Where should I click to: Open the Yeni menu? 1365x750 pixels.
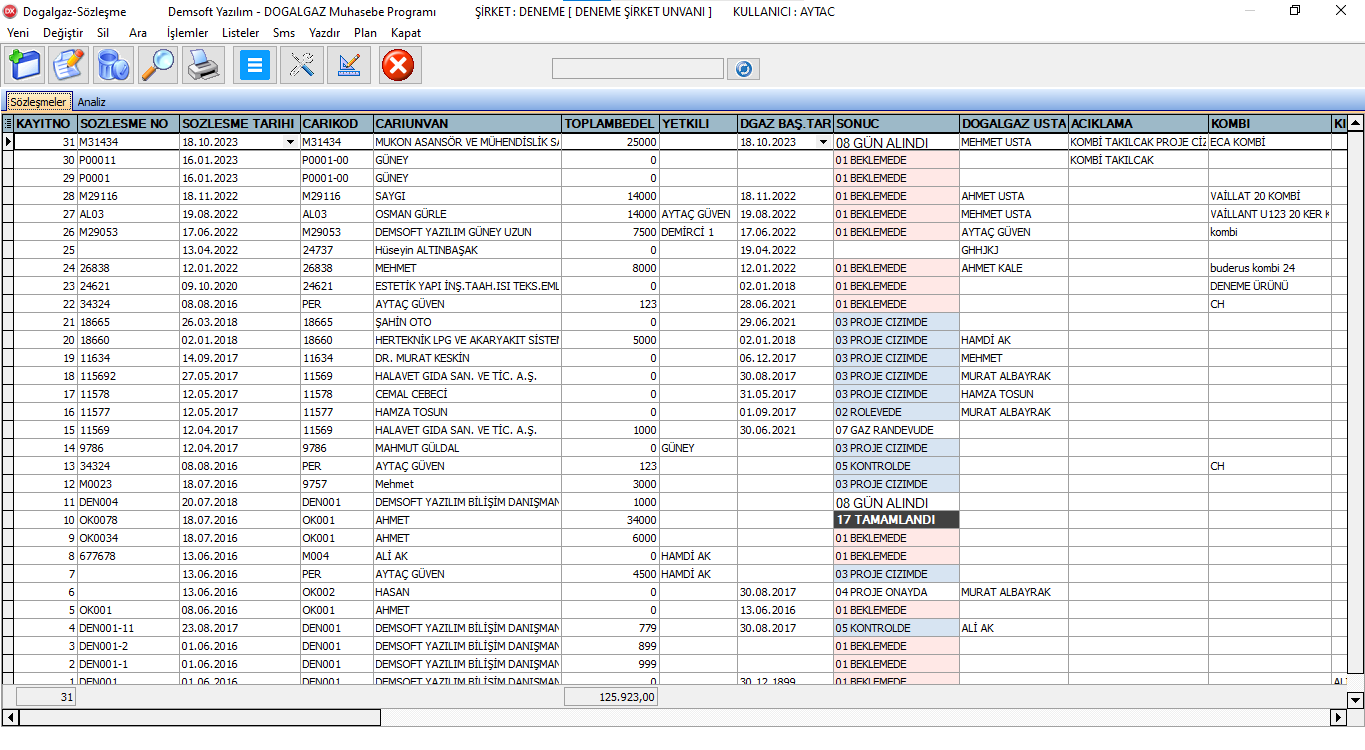click(x=18, y=33)
